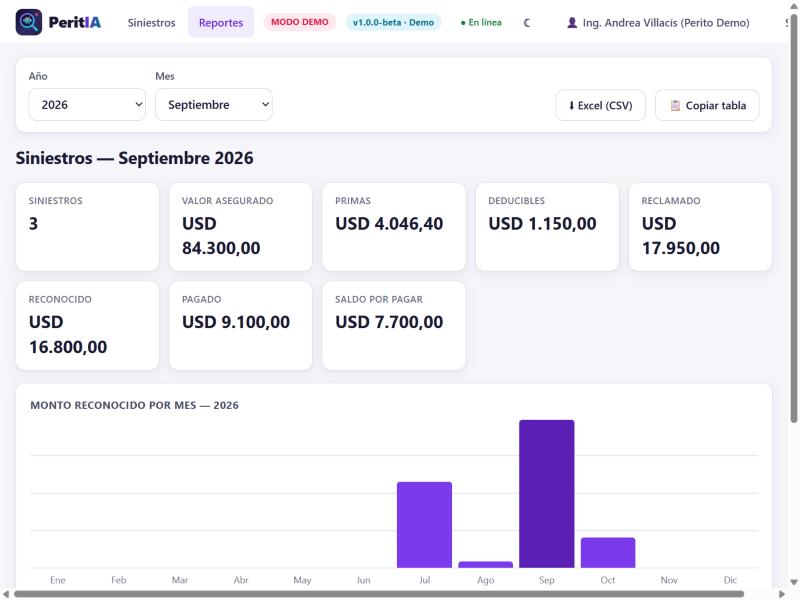
Task: Click the Reconocido USD 16.800,00 card
Action: point(87,326)
